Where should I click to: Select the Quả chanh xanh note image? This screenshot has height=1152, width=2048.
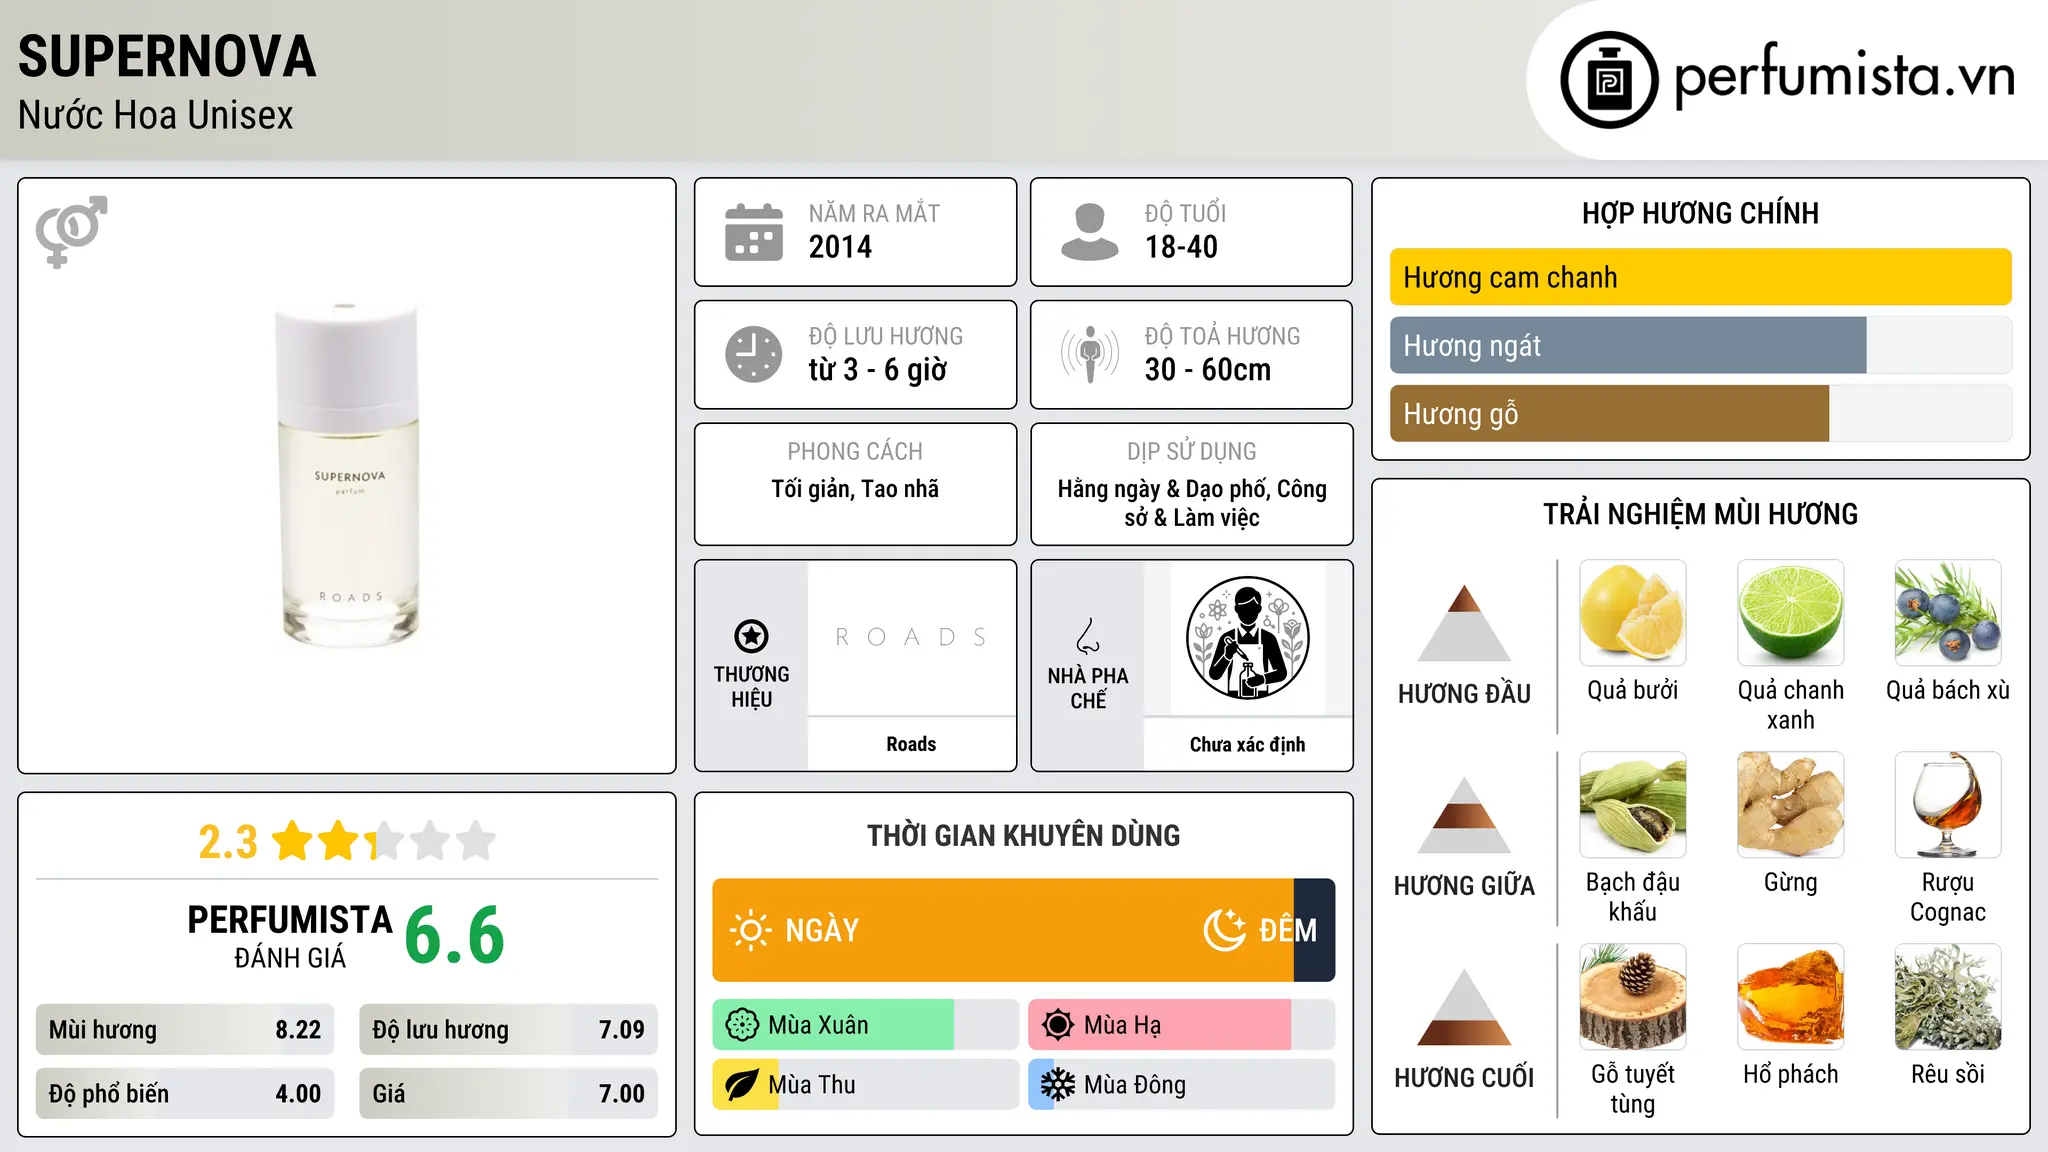[1790, 613]
